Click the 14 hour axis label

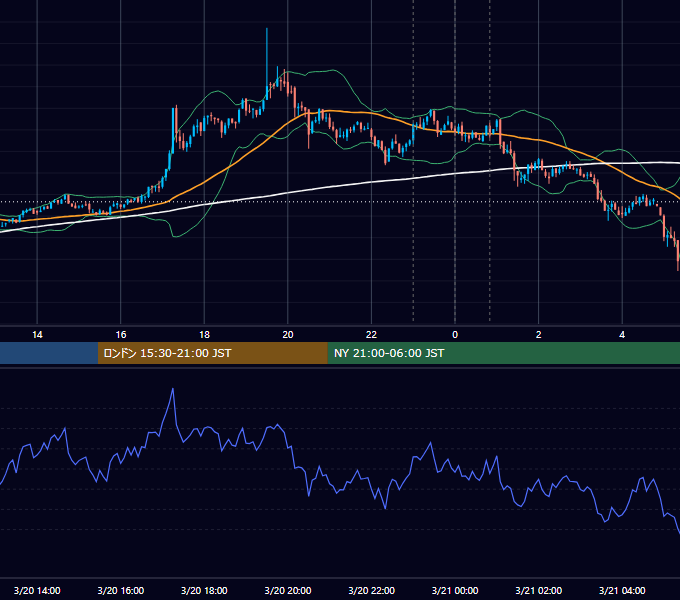37,335
